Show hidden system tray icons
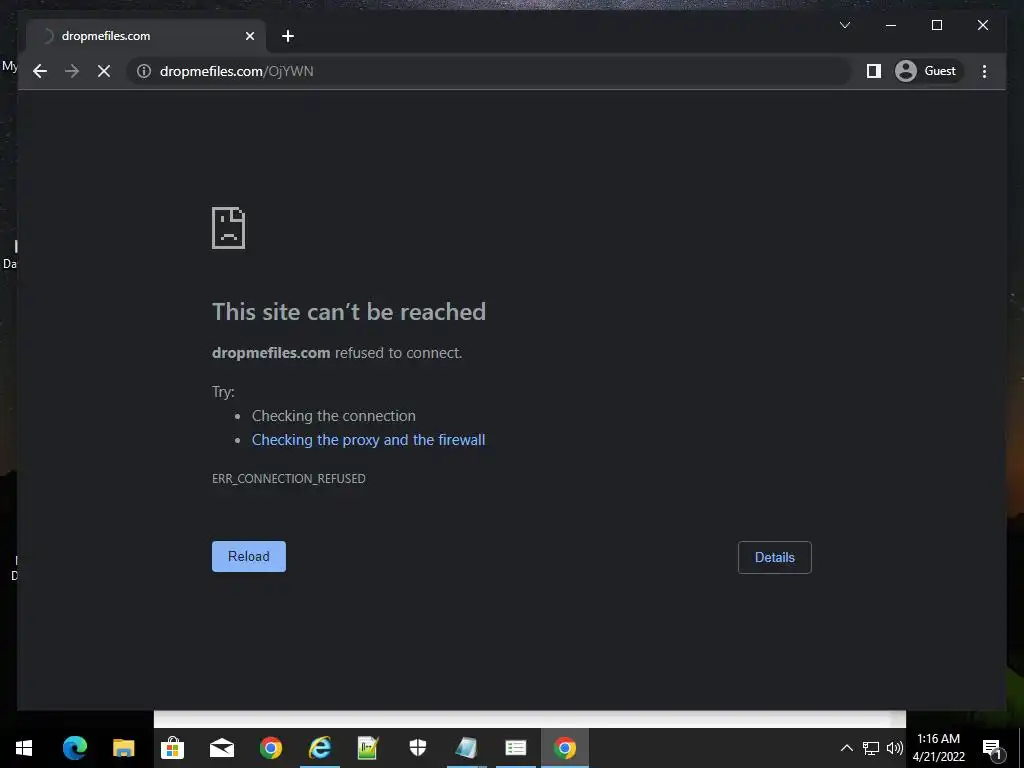 [846, 748]
